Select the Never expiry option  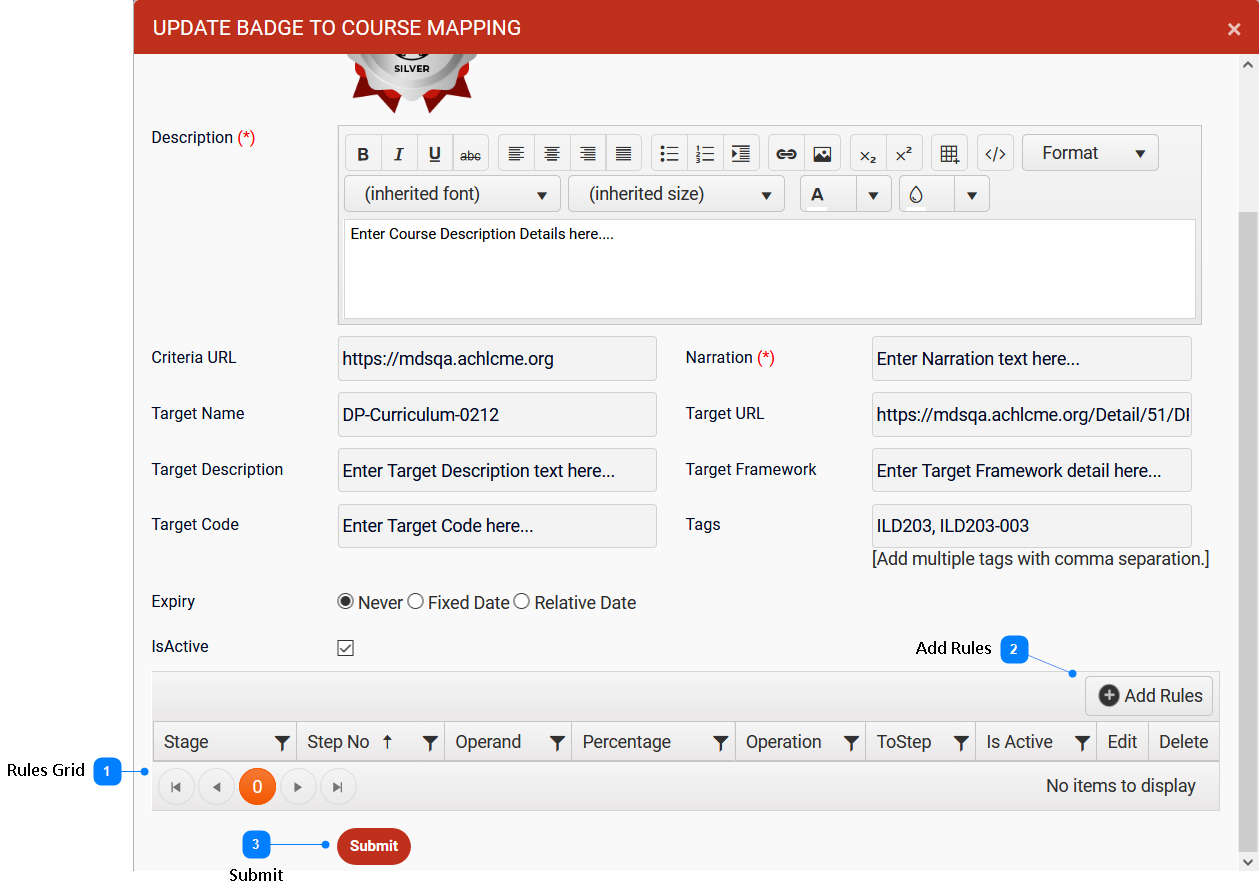(346, 602)
